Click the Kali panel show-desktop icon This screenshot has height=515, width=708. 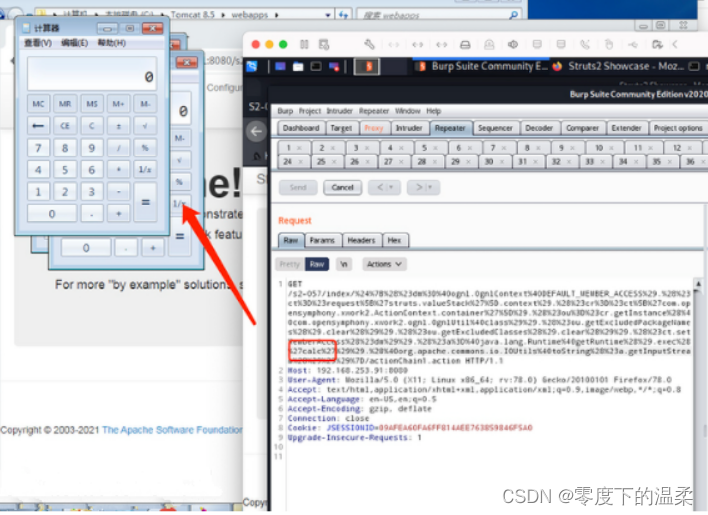click(x=280, y=66)
